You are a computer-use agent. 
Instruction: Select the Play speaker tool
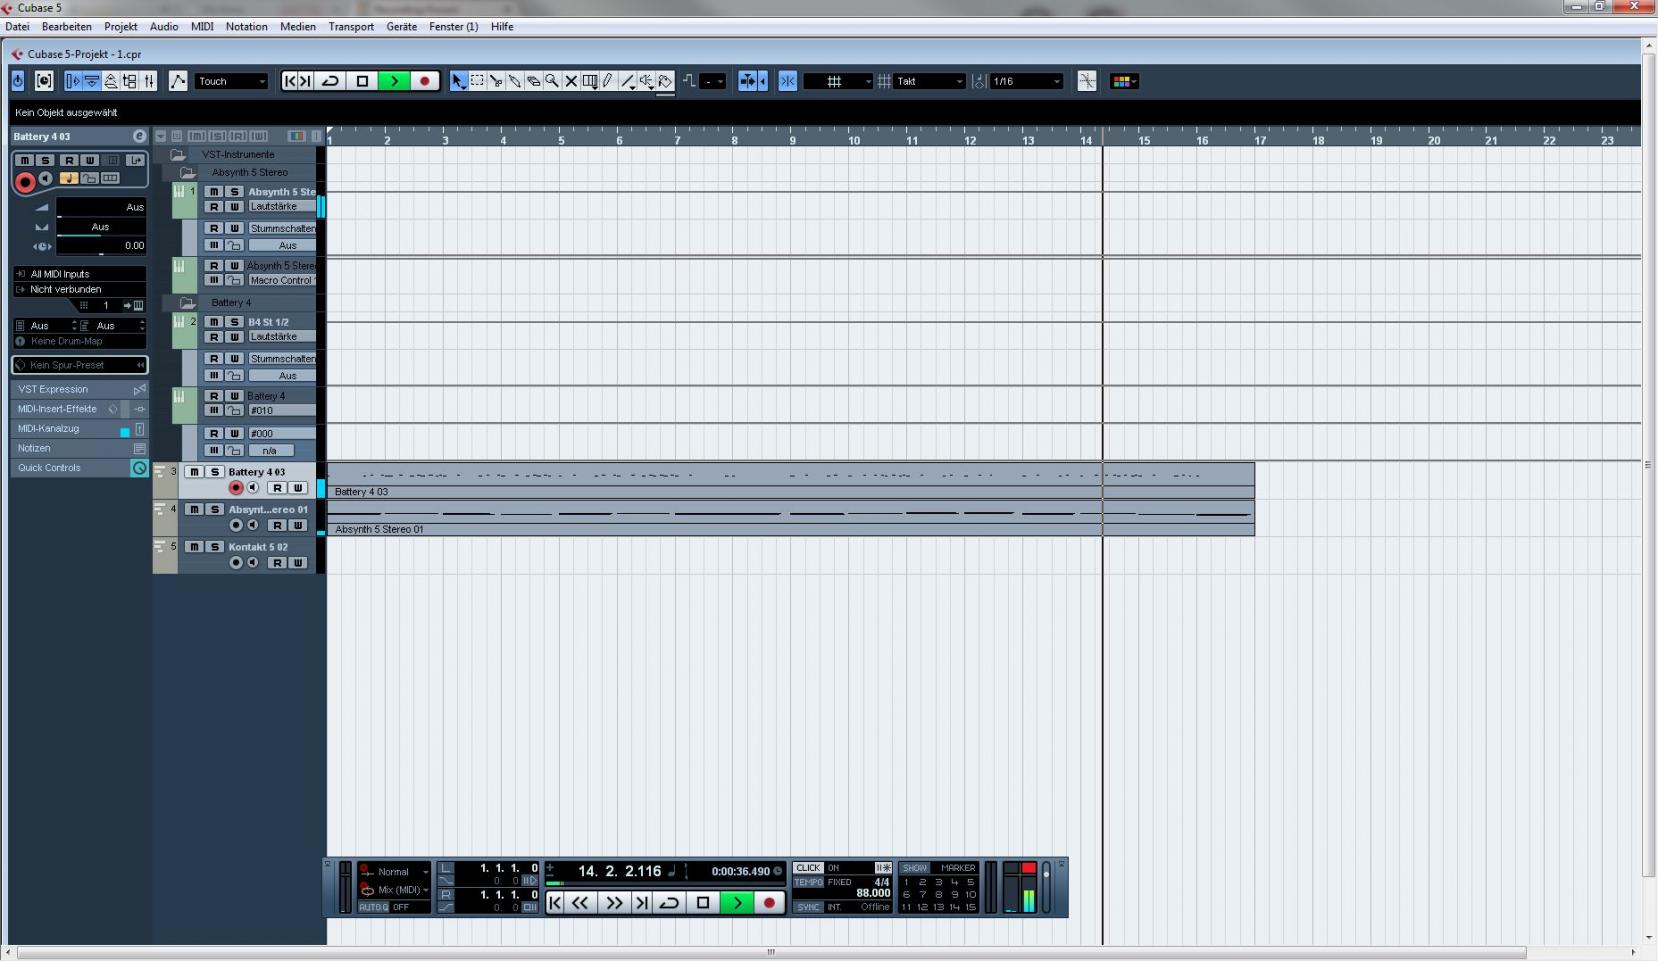click(647, 81)
